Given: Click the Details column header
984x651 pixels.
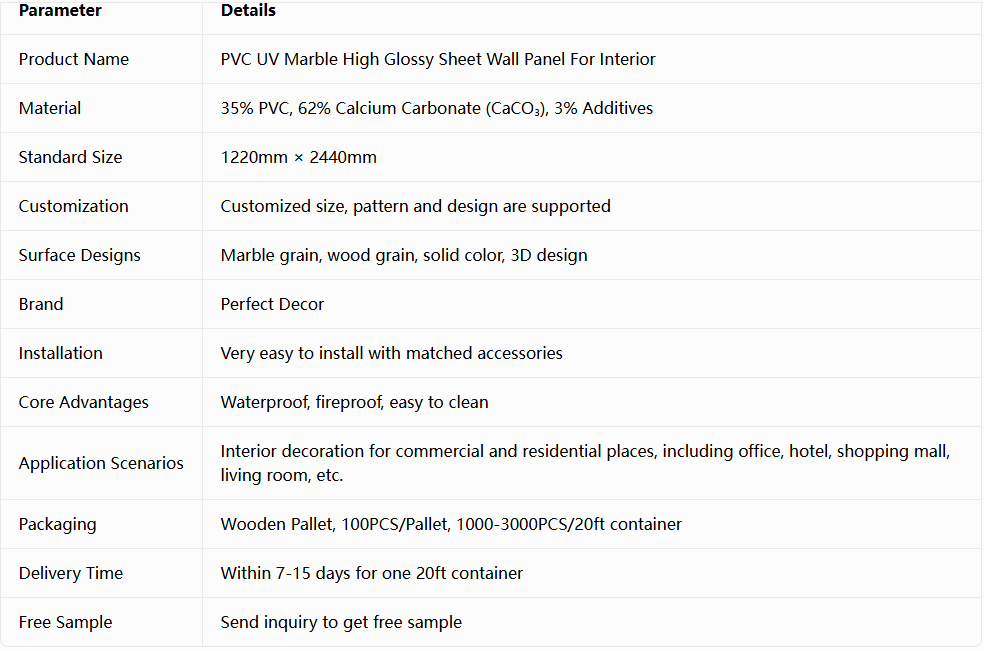Looking at the screenshot, I should (x=248, y=11).
